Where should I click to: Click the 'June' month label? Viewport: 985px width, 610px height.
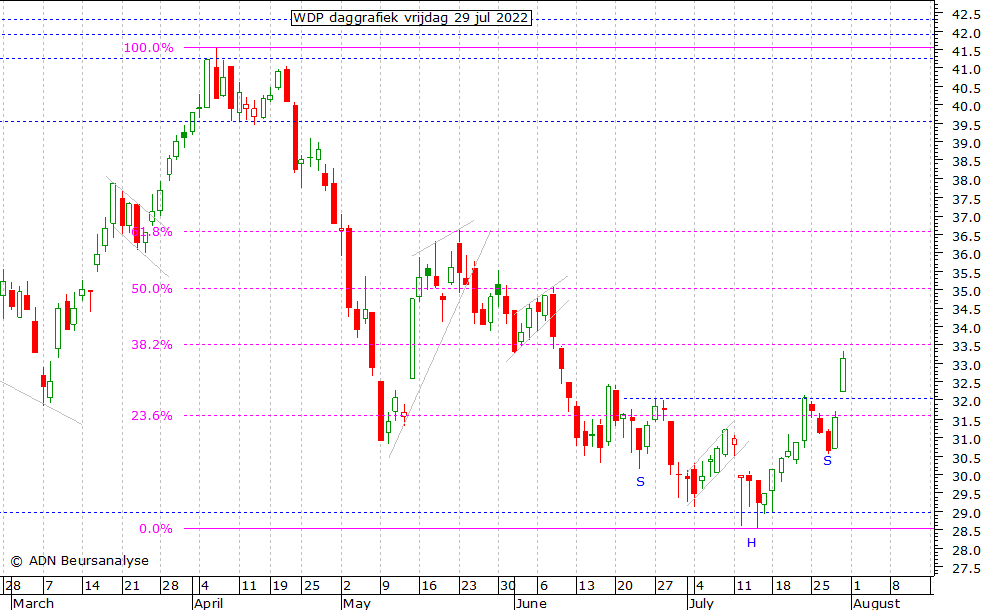pos(530,603)
